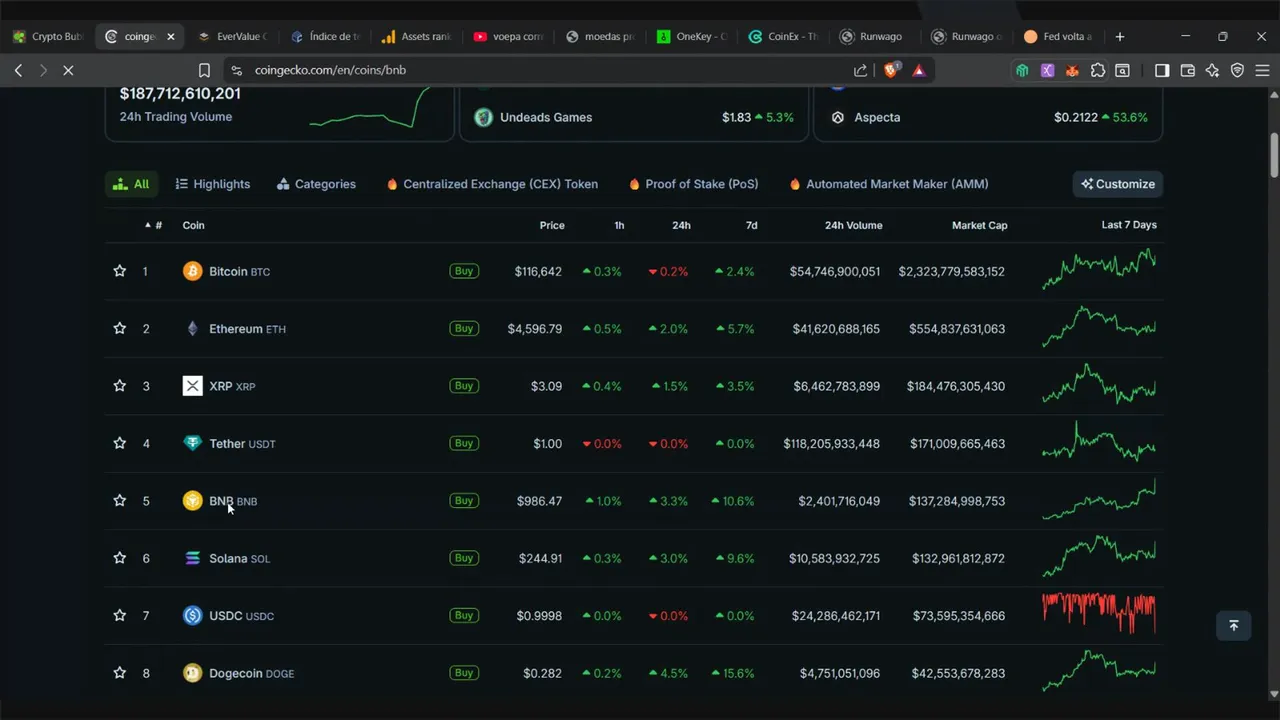Star Bitcoin as a favorite

(x=120, y=271)
